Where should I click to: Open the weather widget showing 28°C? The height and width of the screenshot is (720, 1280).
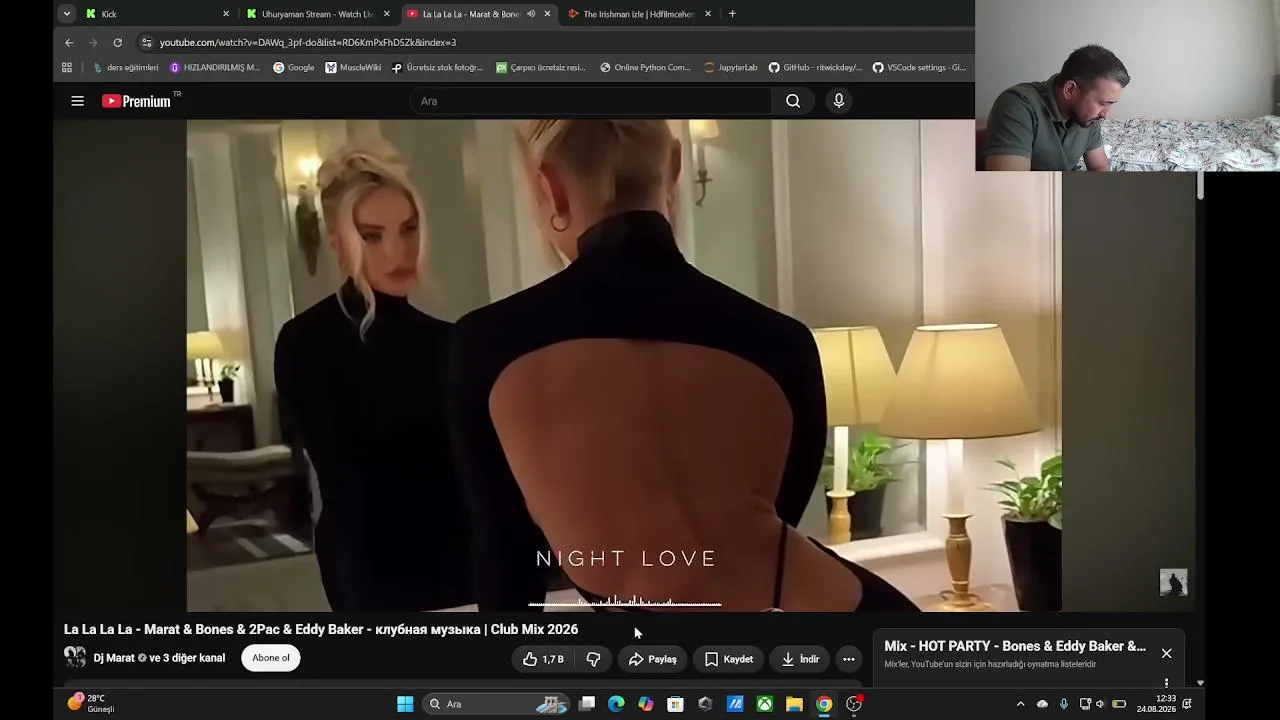[x=91, y=703]
